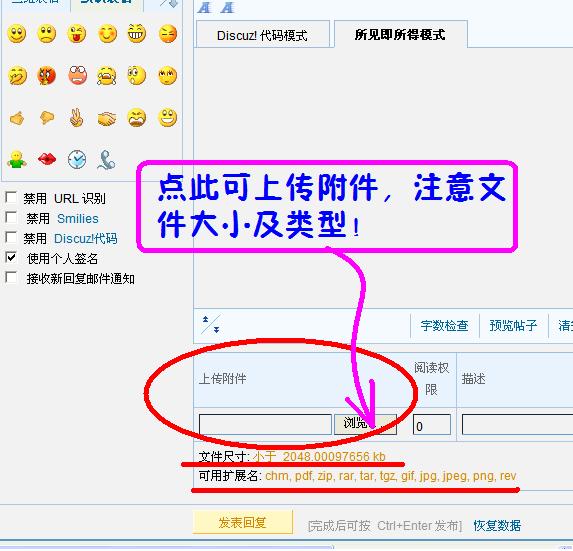Check the disable URL recognition box
Image resolution: width=573 pixels, height=551 pixels.
[11, 198]
